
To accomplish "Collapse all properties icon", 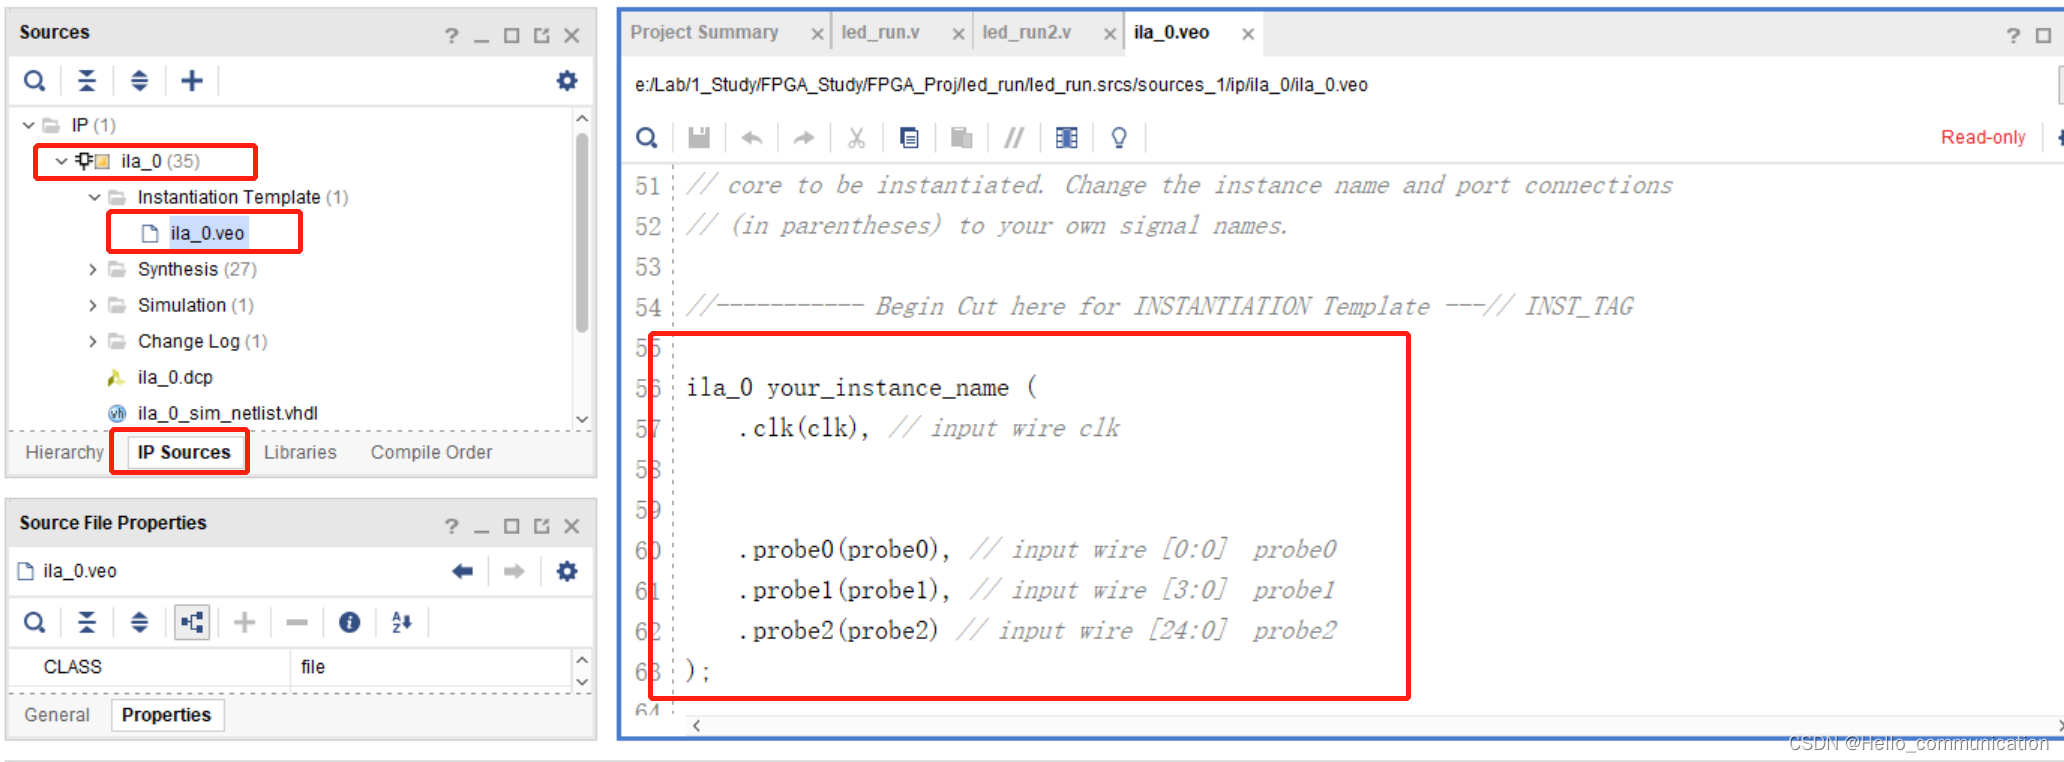I will coord(87,623).
